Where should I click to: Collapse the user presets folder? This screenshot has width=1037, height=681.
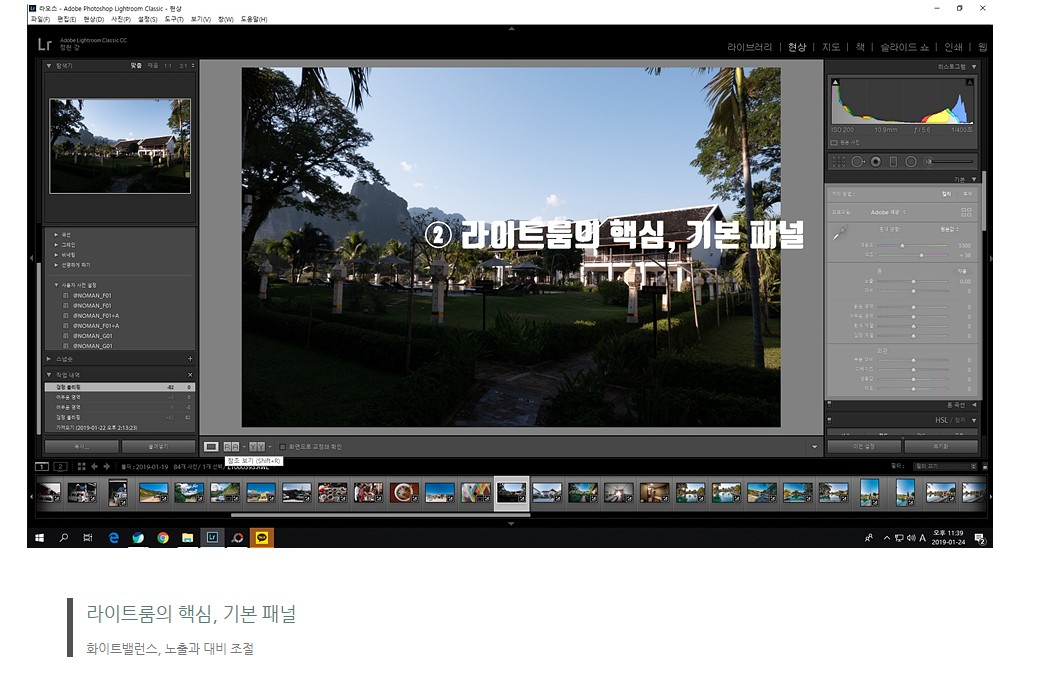click(x=57, y=285)
